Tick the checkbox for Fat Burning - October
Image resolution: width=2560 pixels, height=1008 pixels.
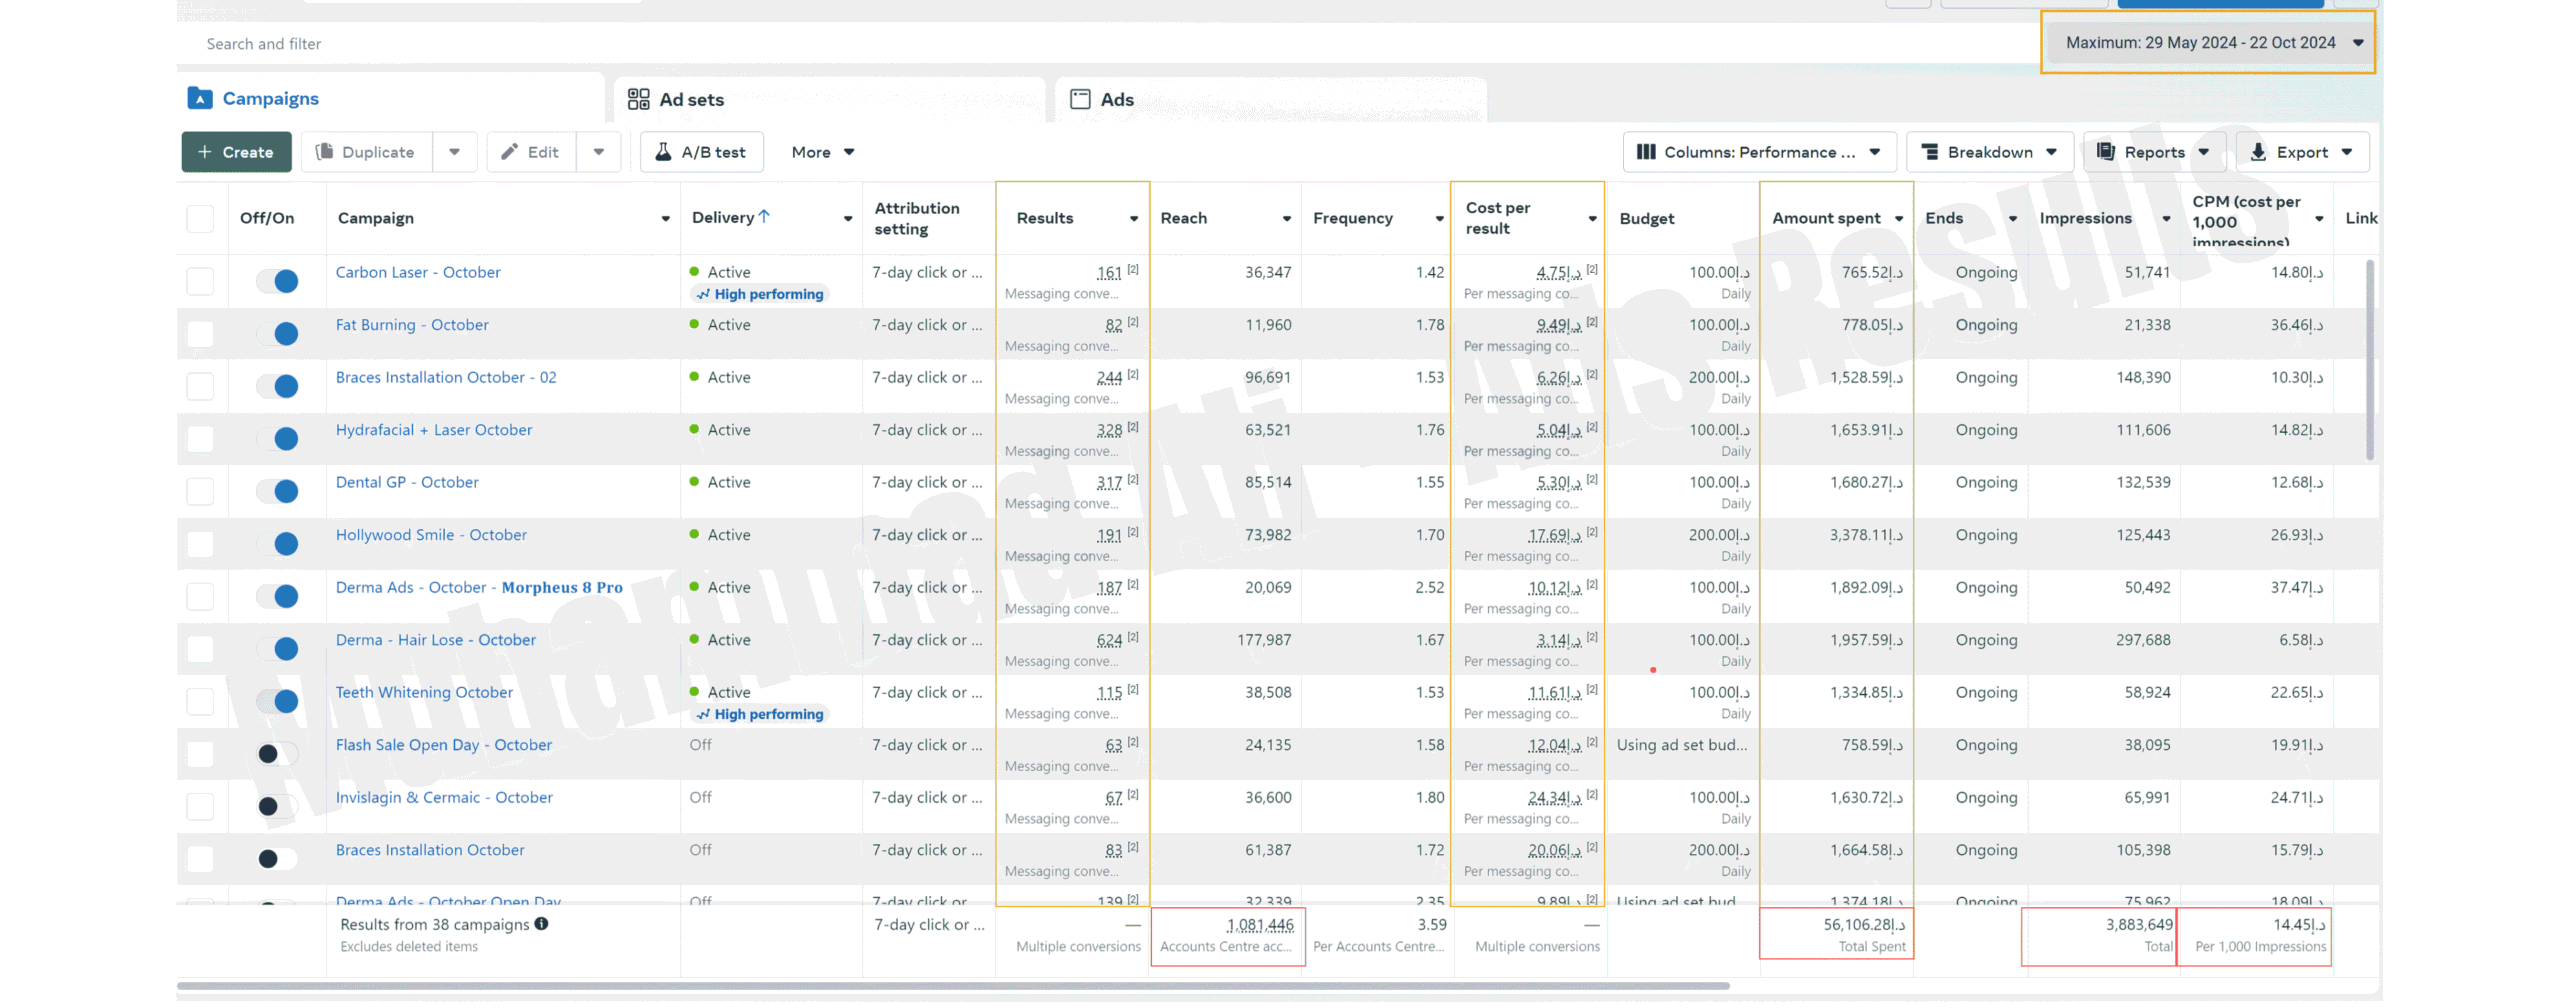click(200, 334)
